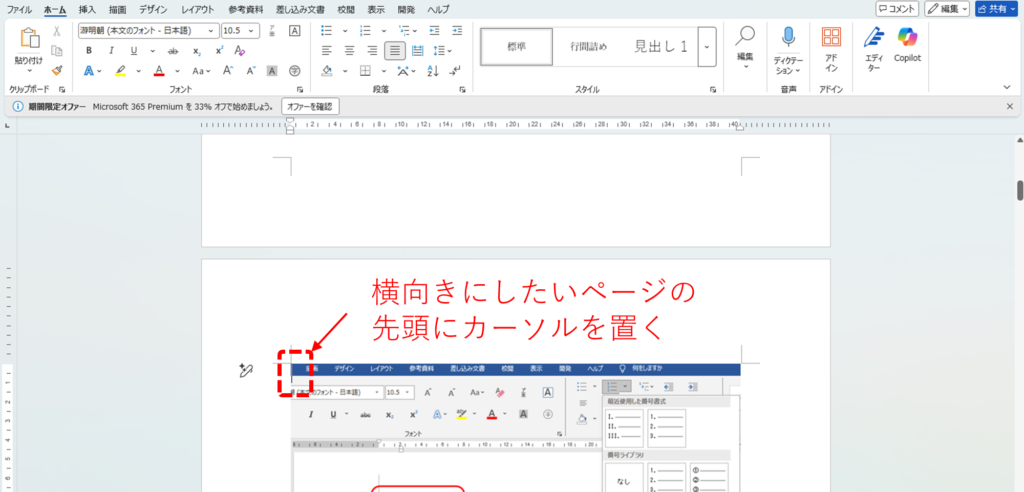Open the エディター (Editor) tool
This screenshot has width=1024, height=492.
point(874,45)
